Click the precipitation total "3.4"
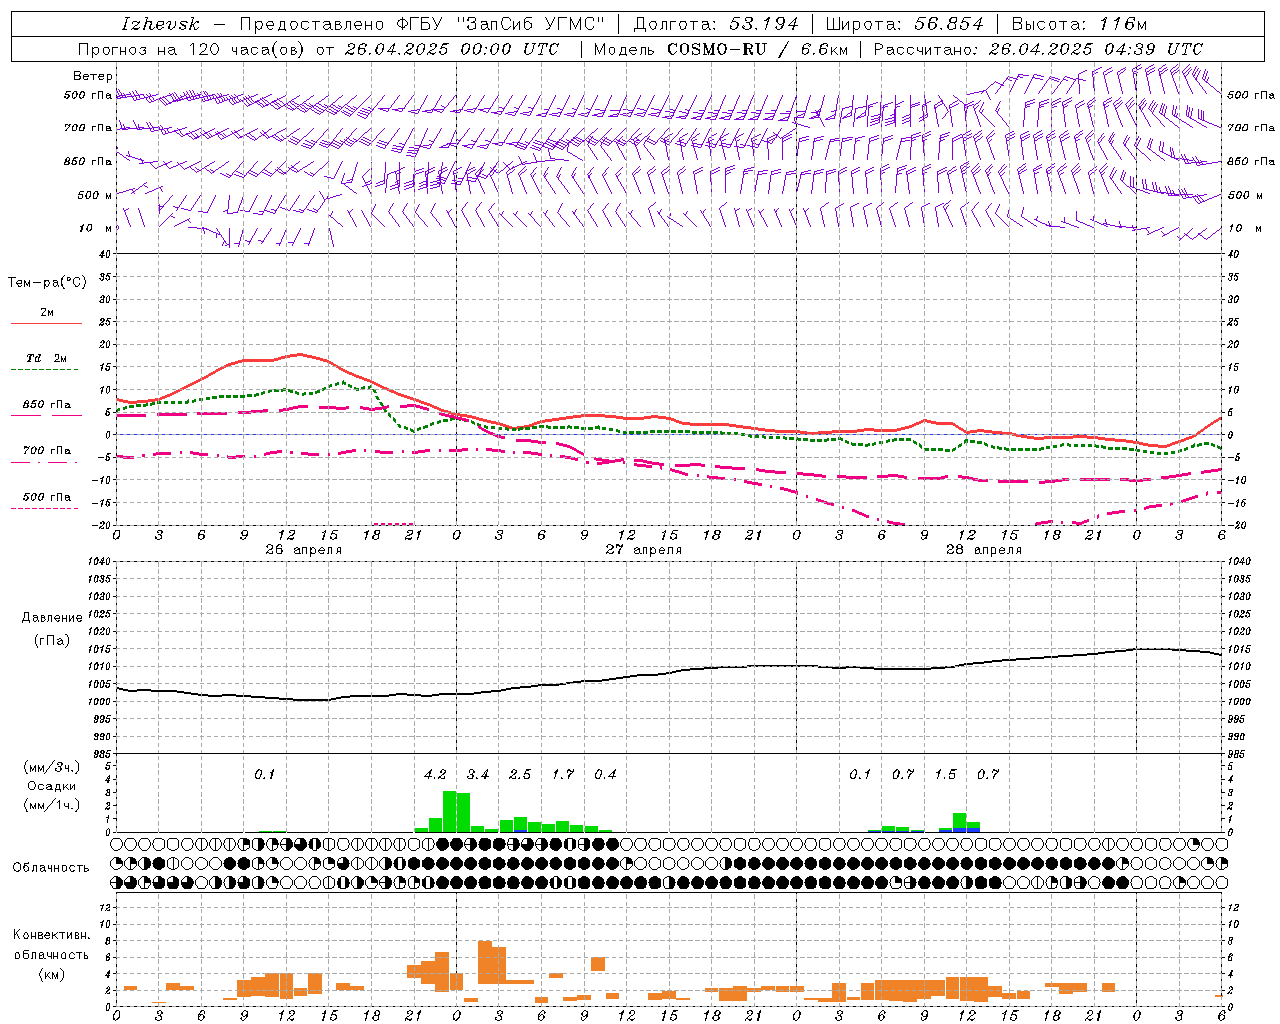Image resolution: width=1280 pixels, height=1024 pixels. click(x=478, y=775)
